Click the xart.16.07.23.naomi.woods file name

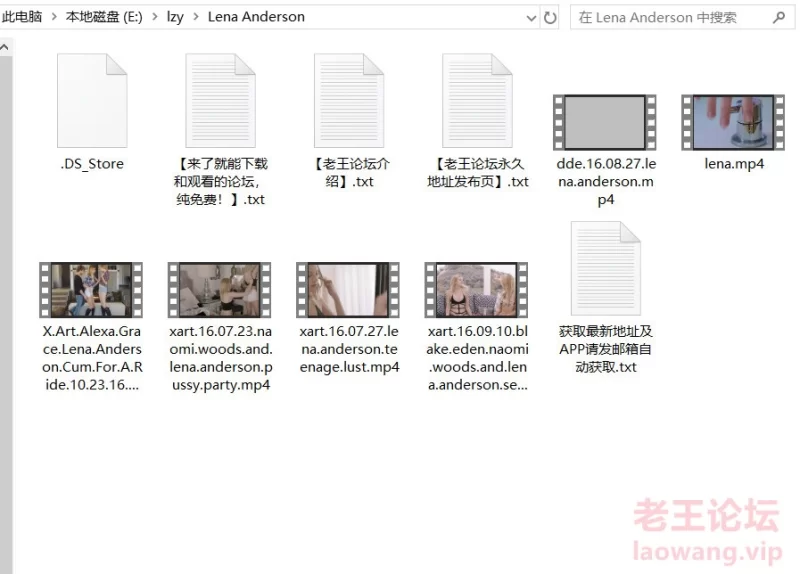pos(221,358)
